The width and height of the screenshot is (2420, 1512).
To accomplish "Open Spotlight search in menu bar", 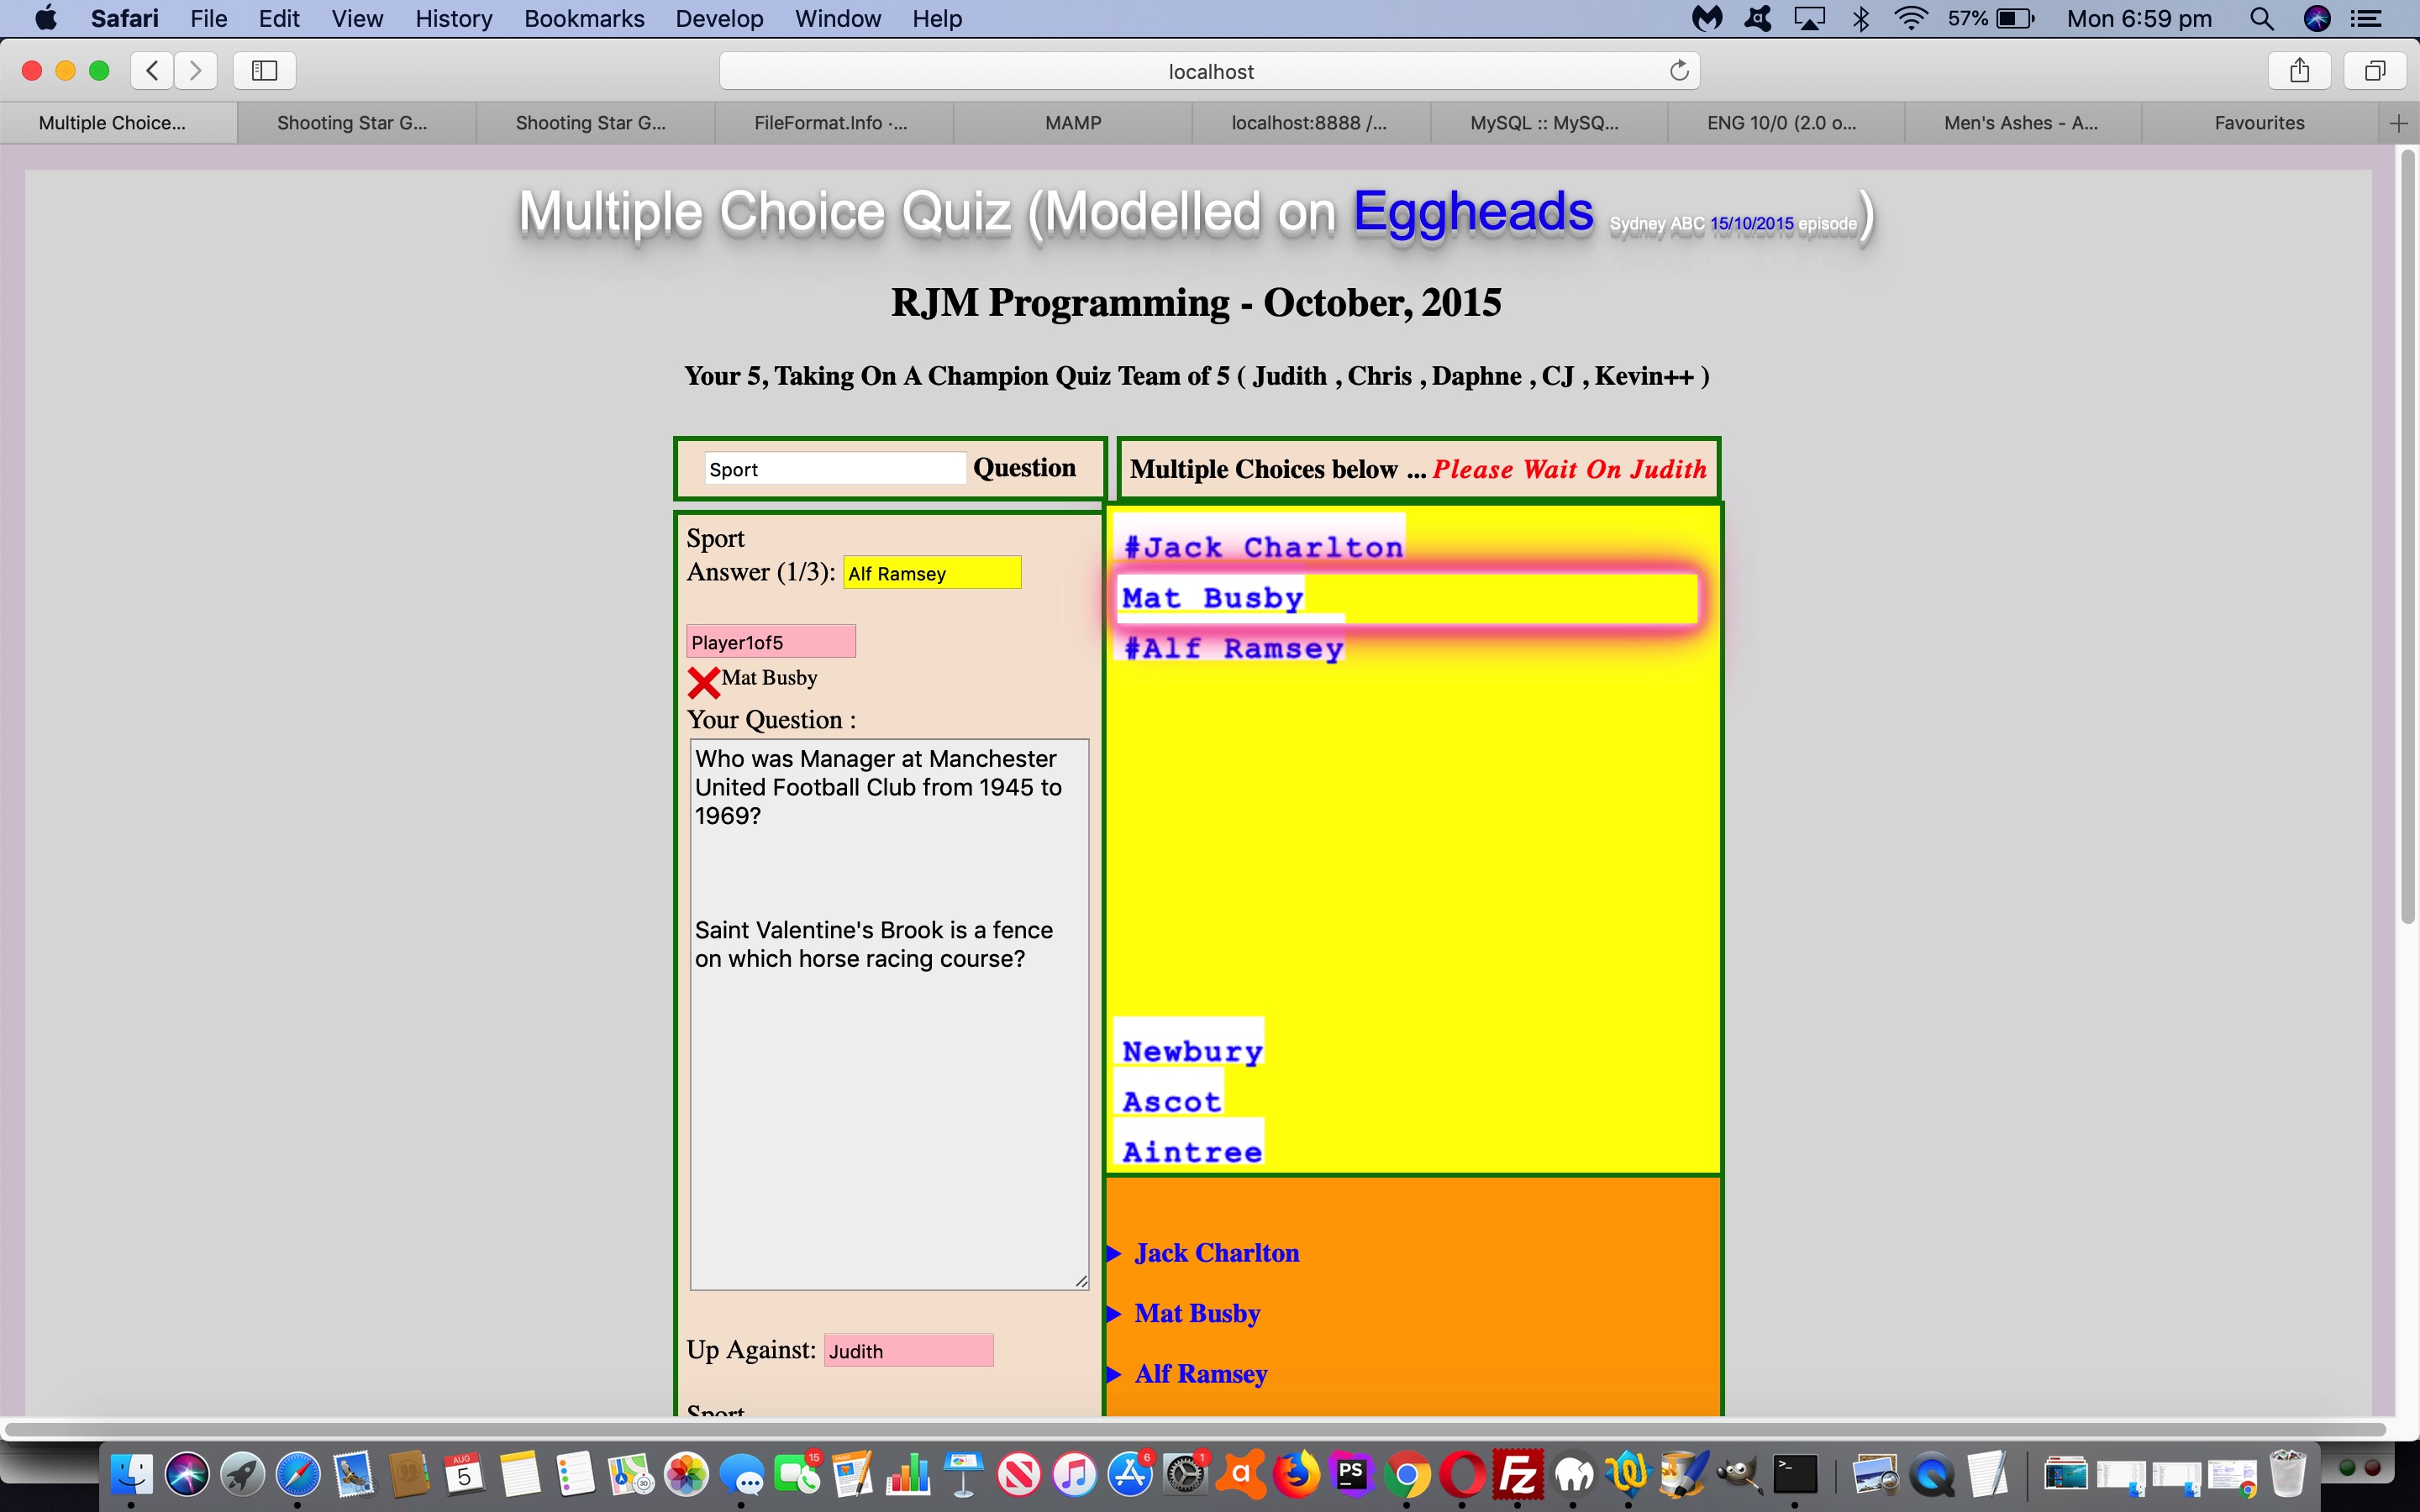I will [2262, 18].
